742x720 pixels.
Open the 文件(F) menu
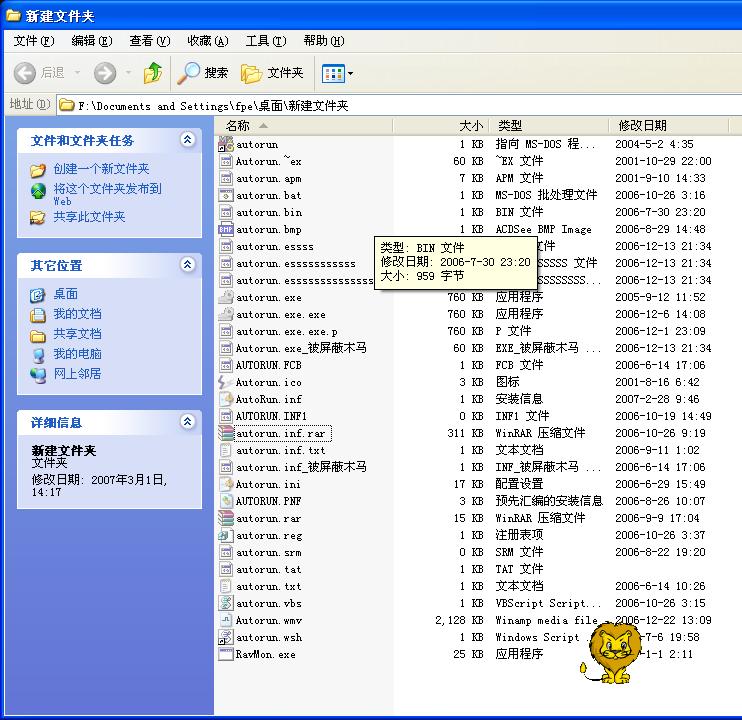[34, 41]
